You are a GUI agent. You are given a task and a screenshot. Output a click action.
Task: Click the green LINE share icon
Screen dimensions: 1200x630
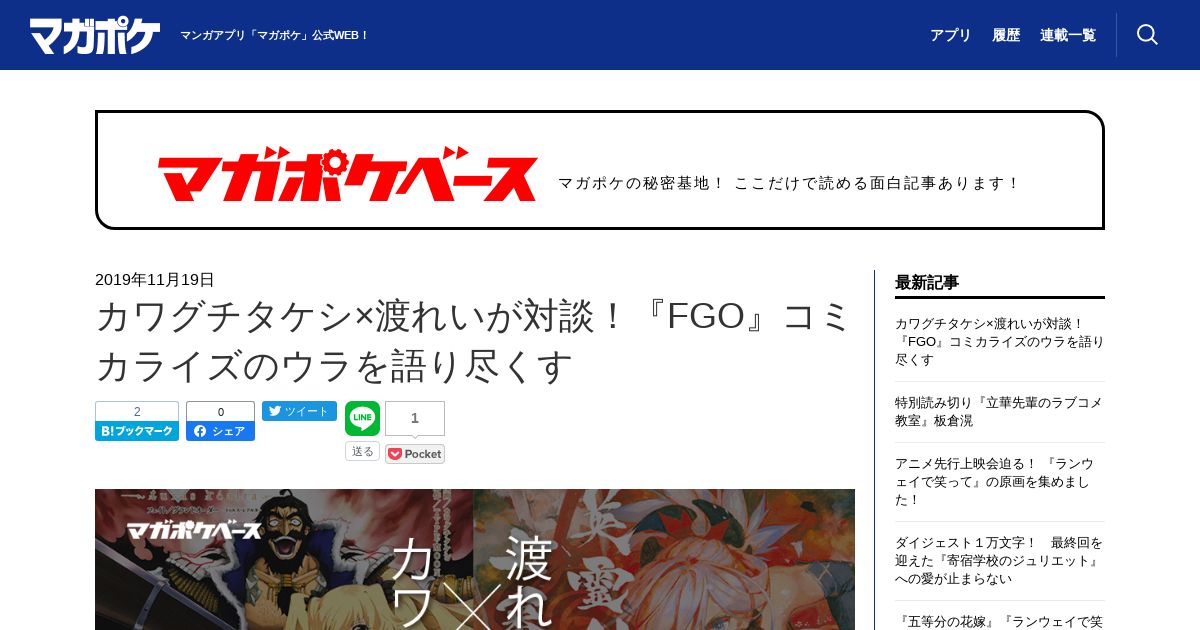point(362,418)
